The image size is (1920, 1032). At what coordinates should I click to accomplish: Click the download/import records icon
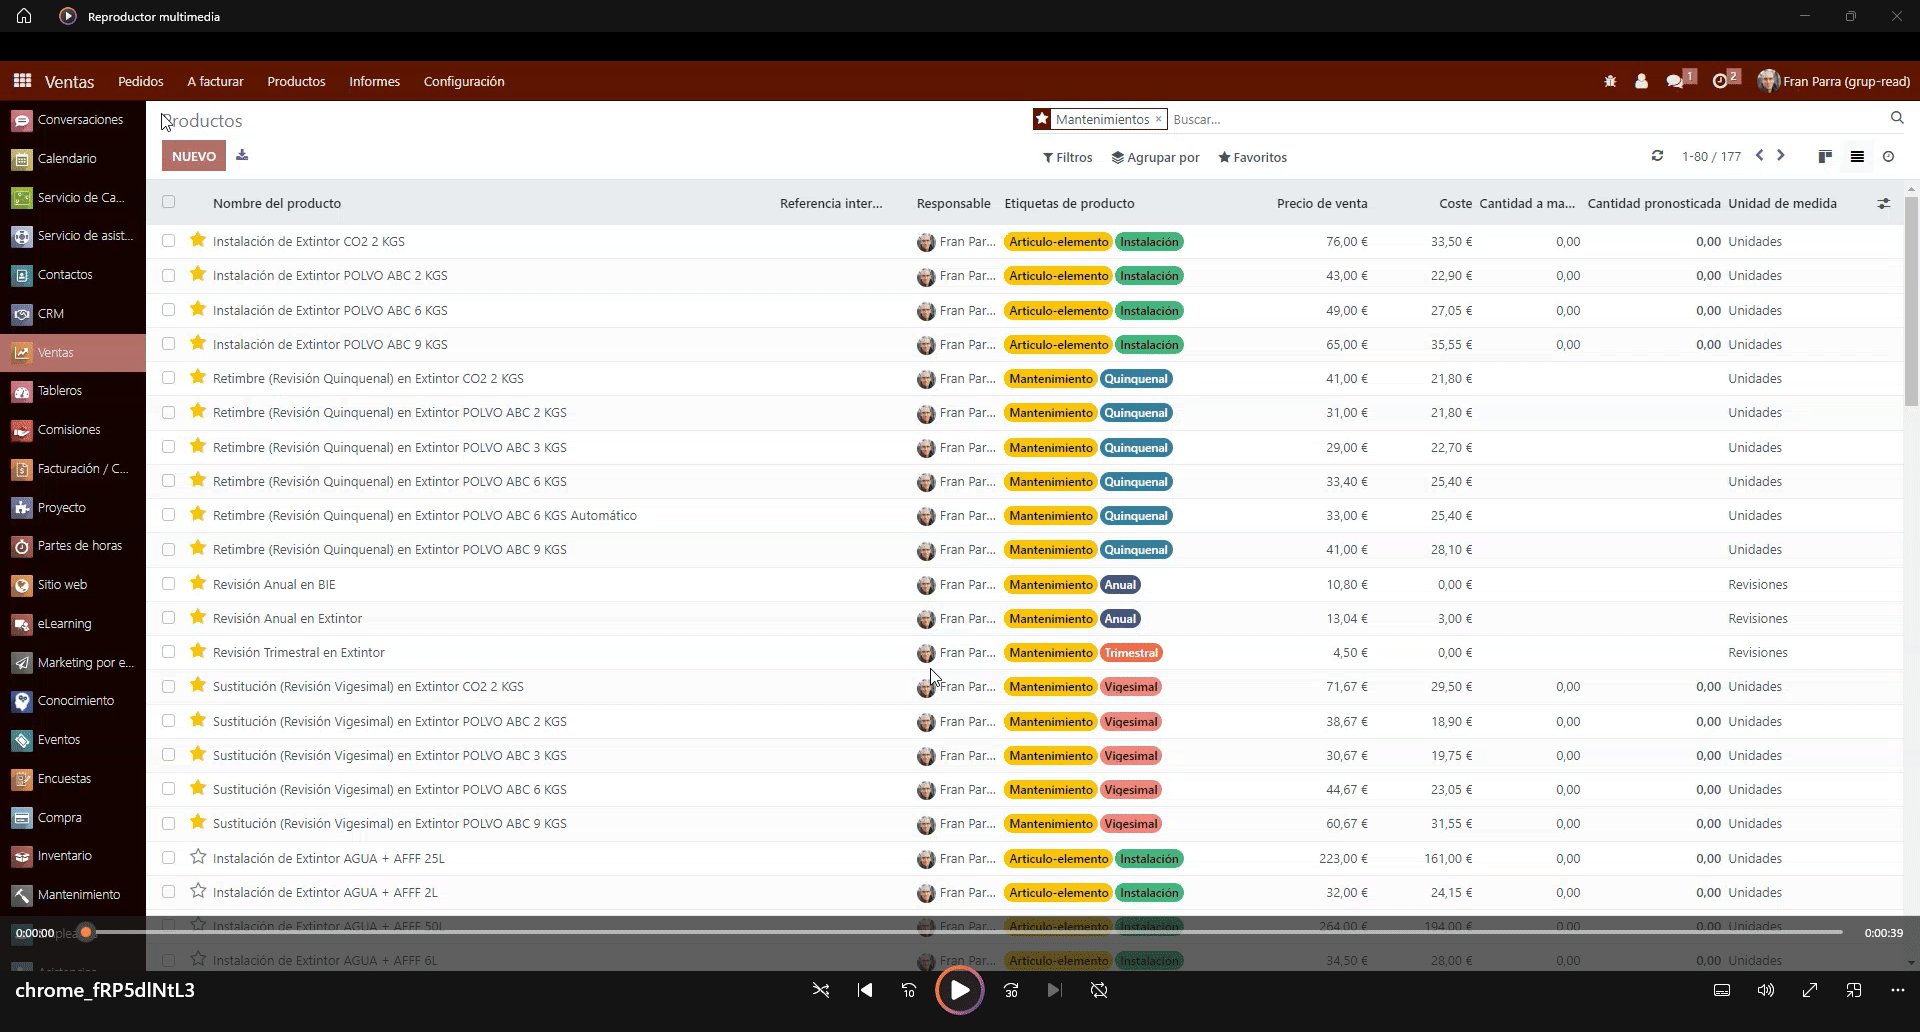[x=242, y=155]
